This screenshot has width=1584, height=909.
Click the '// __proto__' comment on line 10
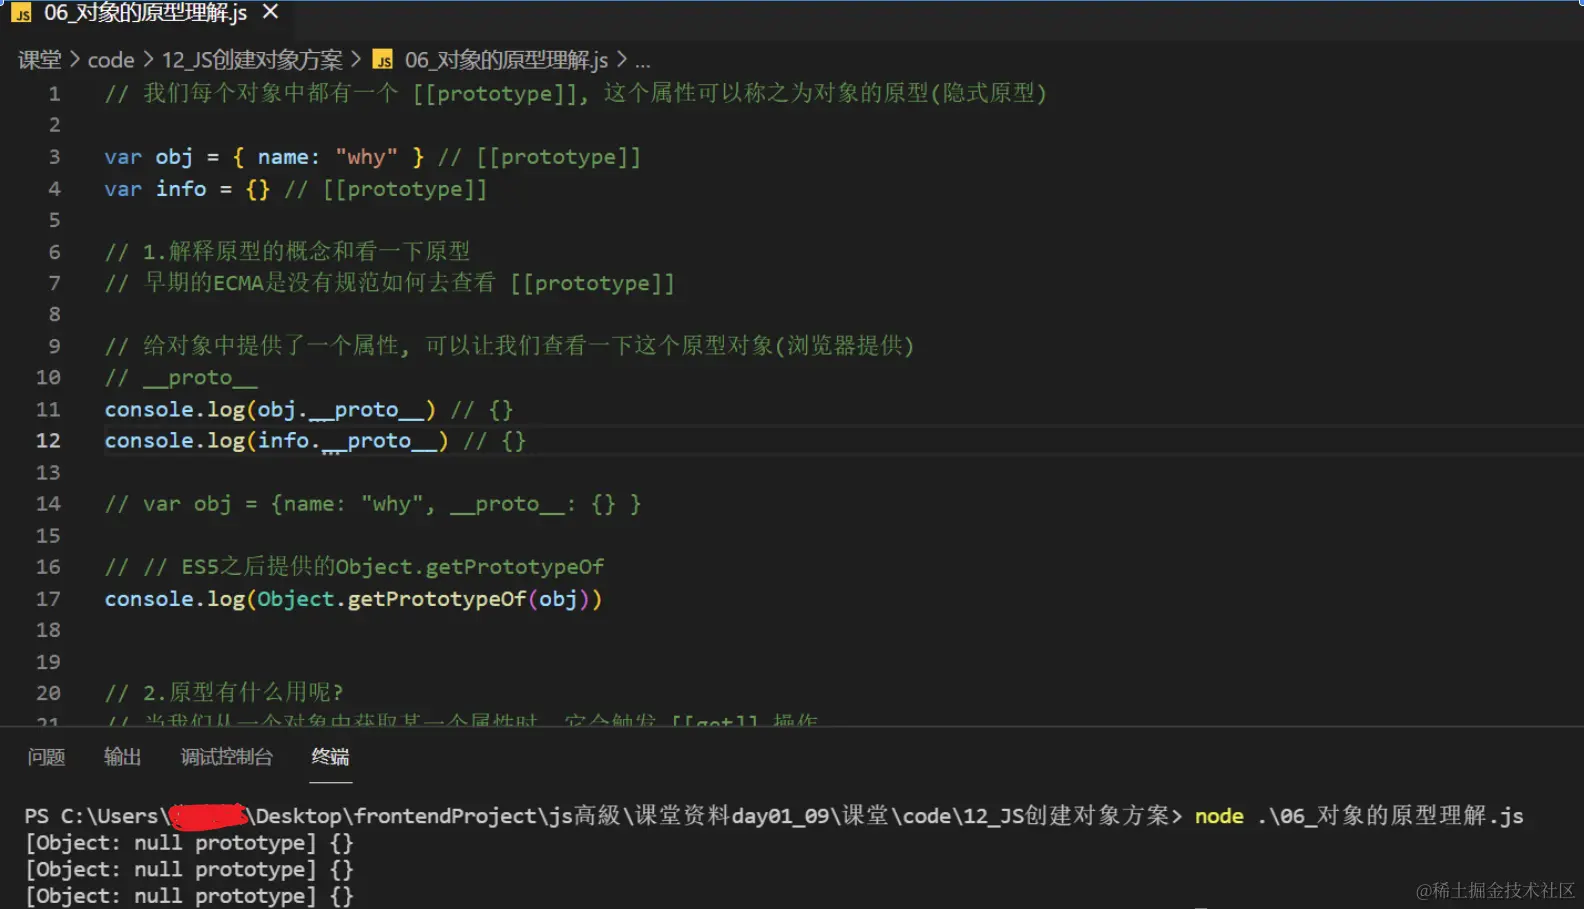181,378
